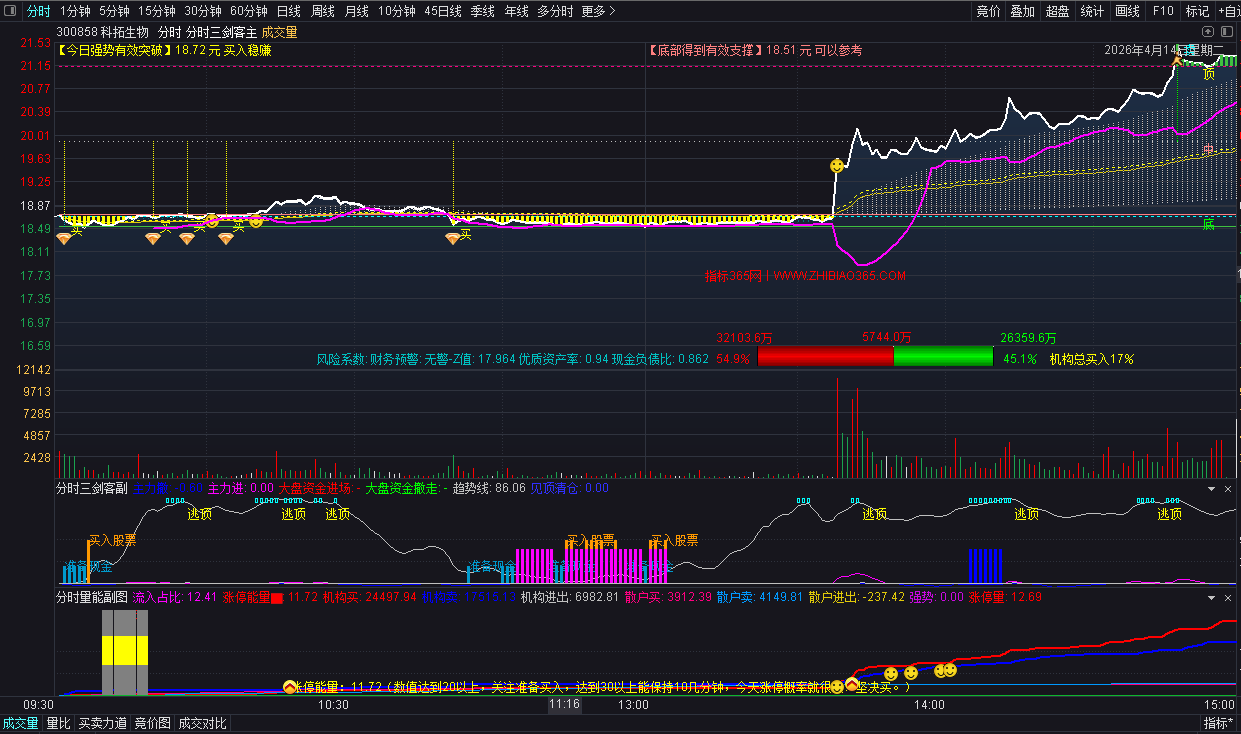This screenshot has width=1241, height=734.
Task: Open the 月线 monthly chart
Action: tap(356, 11)
